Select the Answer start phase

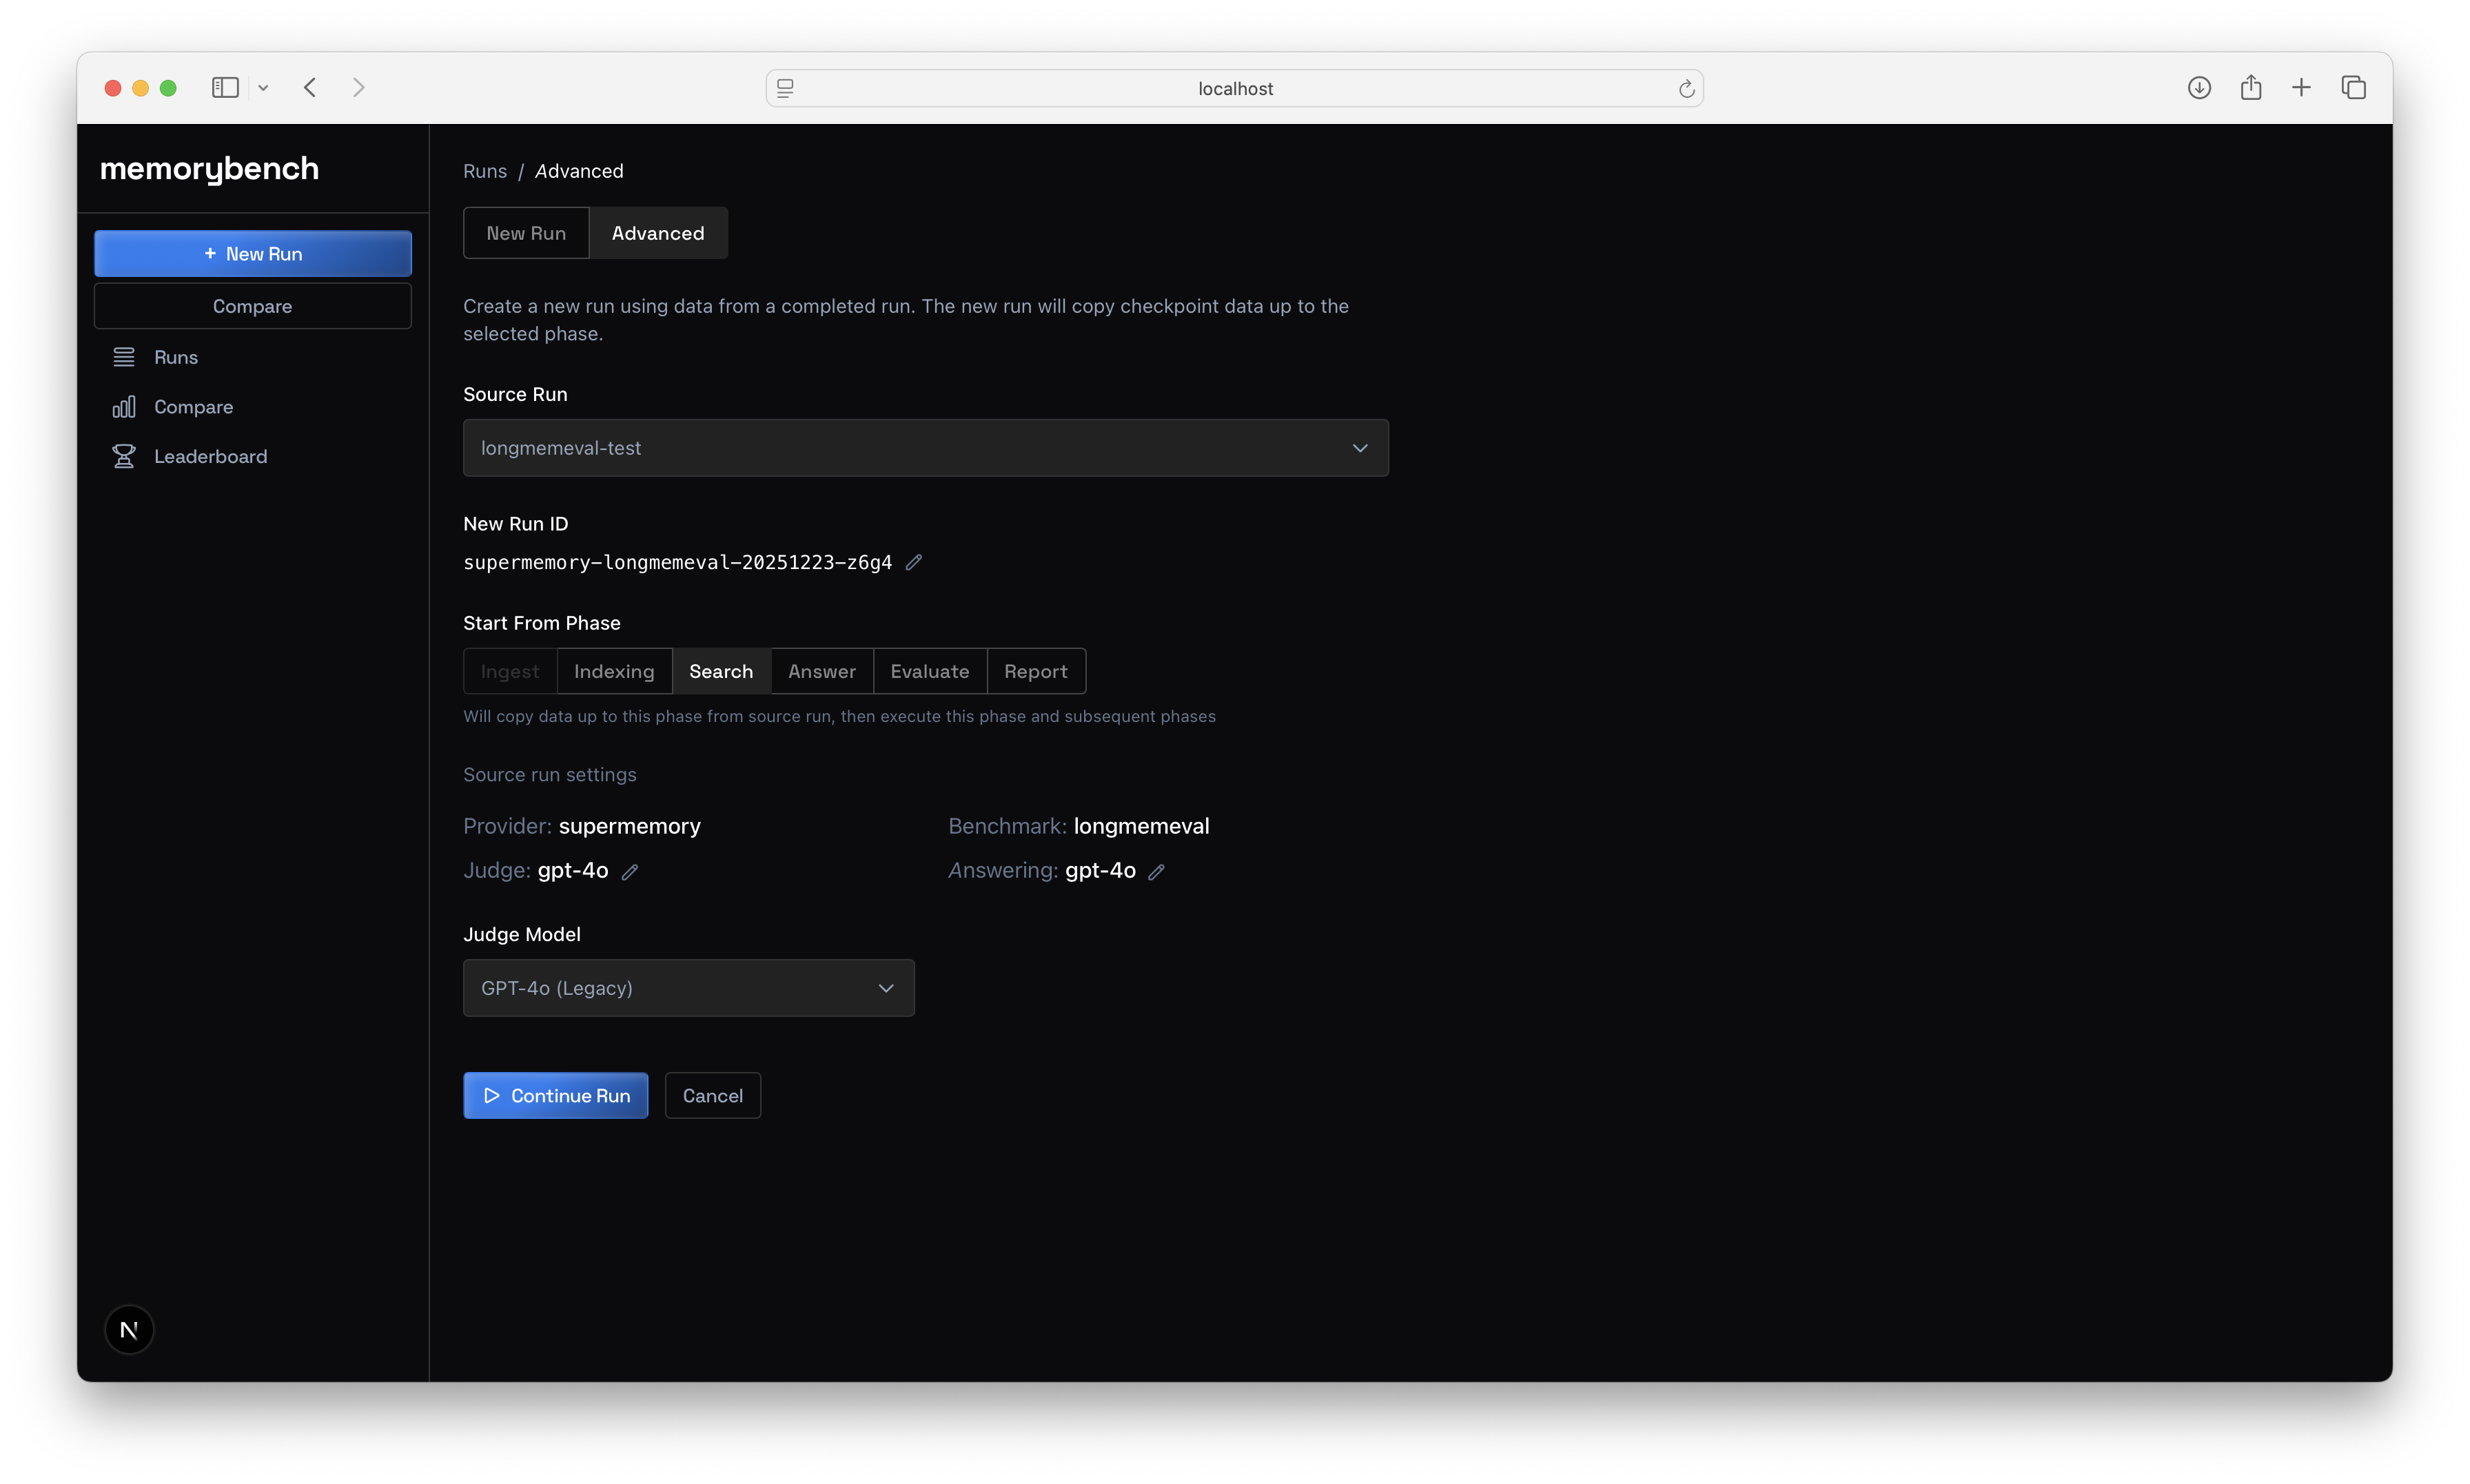(x=821, y=671)
